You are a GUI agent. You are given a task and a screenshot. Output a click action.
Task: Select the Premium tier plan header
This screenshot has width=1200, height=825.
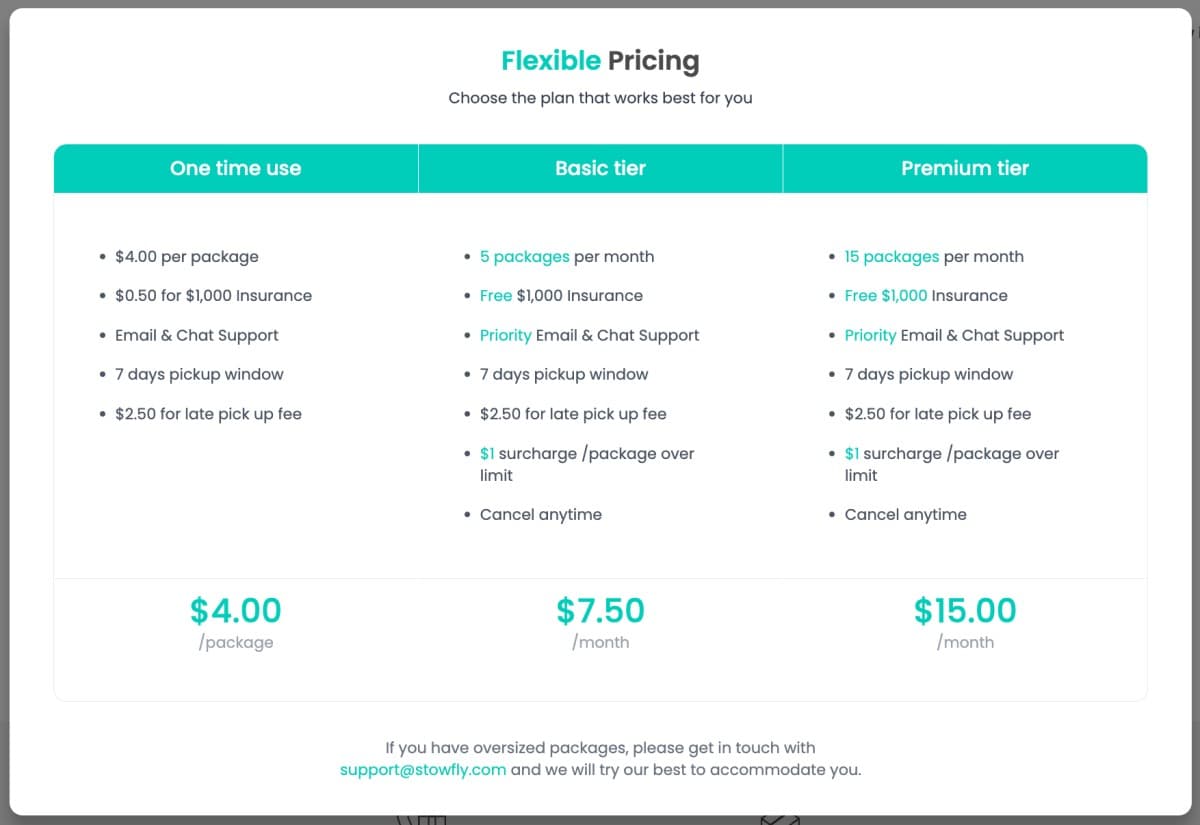click(964, 168)
